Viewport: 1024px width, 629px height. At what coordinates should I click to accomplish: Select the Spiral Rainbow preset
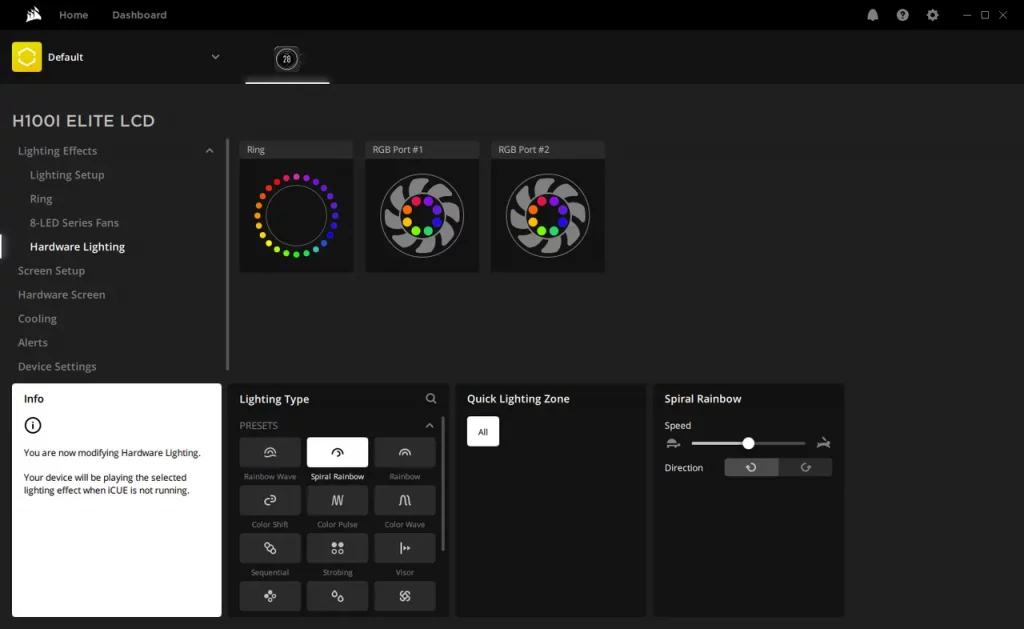point(337,452)
